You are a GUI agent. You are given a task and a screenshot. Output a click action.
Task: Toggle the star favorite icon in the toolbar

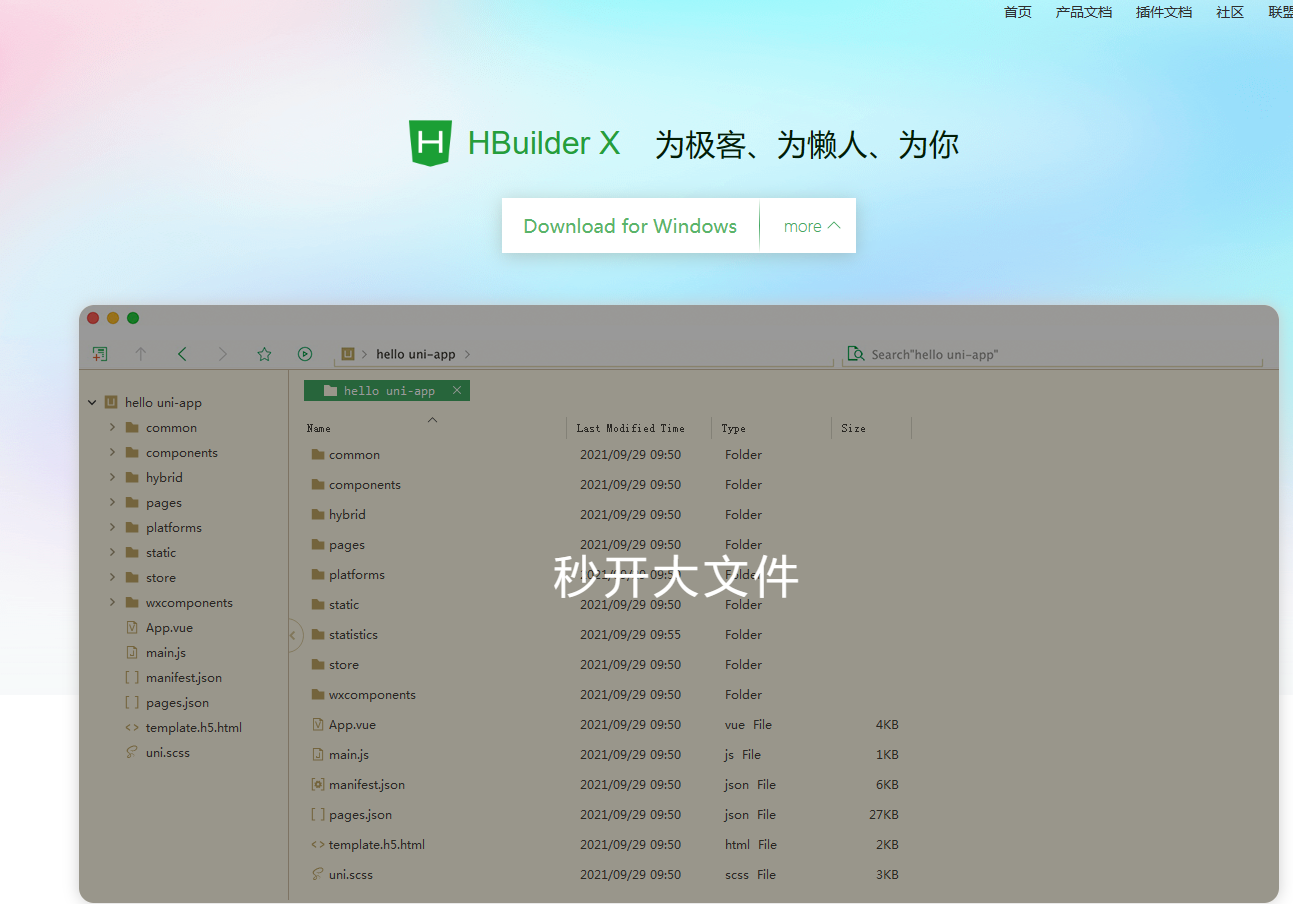(263, 353)
